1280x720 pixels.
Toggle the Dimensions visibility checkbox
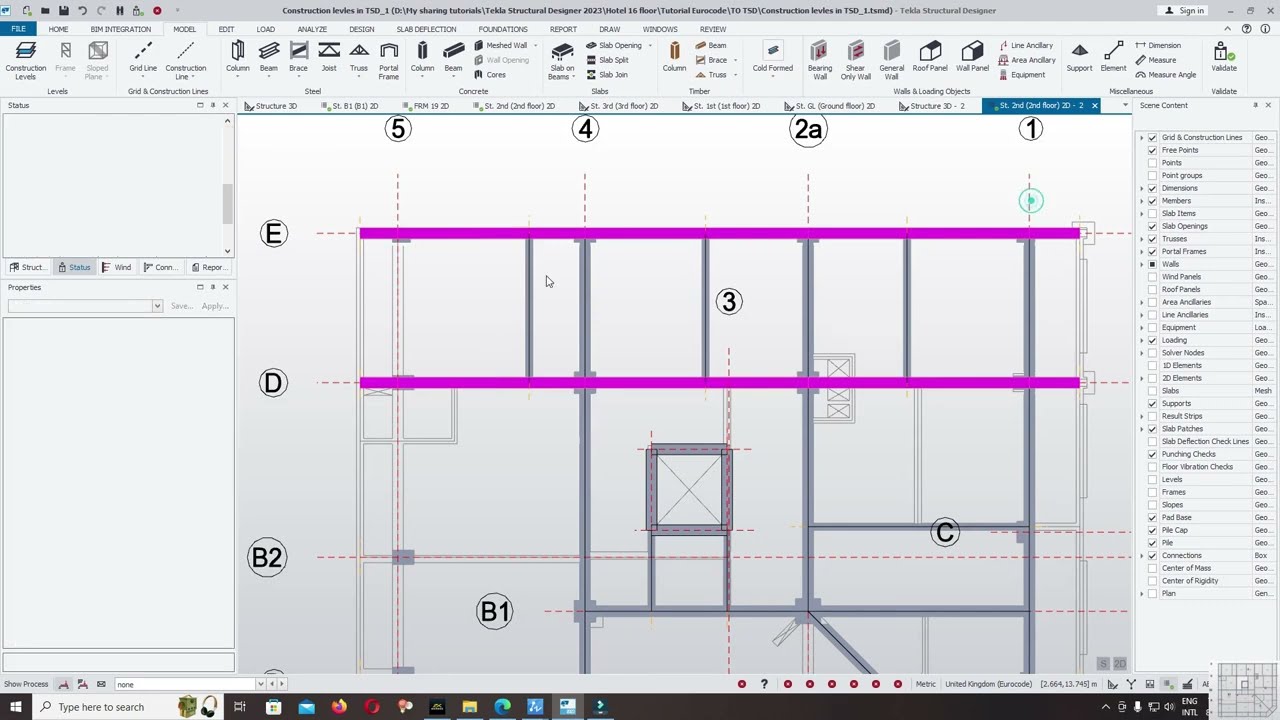1152,188
